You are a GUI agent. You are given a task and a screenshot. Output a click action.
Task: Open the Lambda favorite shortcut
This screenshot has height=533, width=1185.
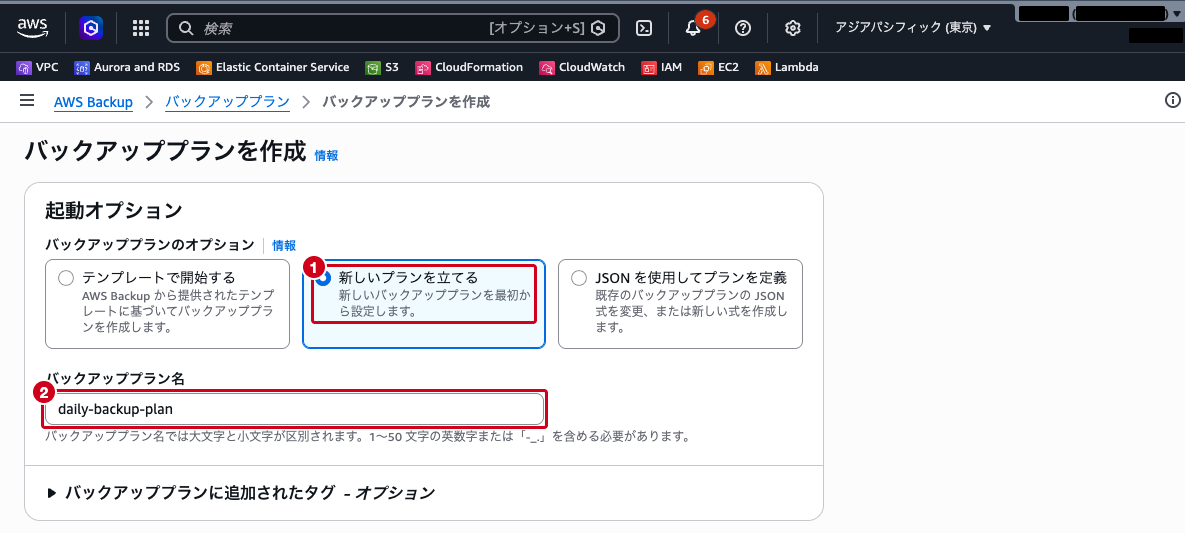click(x=786, y=67)
